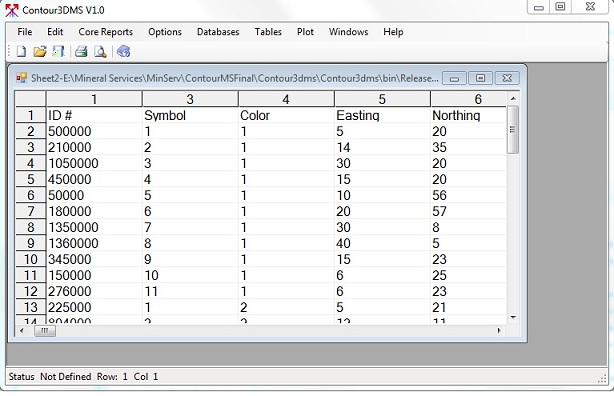Close the Contour3DMS main window
The width and height of the screenshot is (614, 396).
(x=591, y=7)
